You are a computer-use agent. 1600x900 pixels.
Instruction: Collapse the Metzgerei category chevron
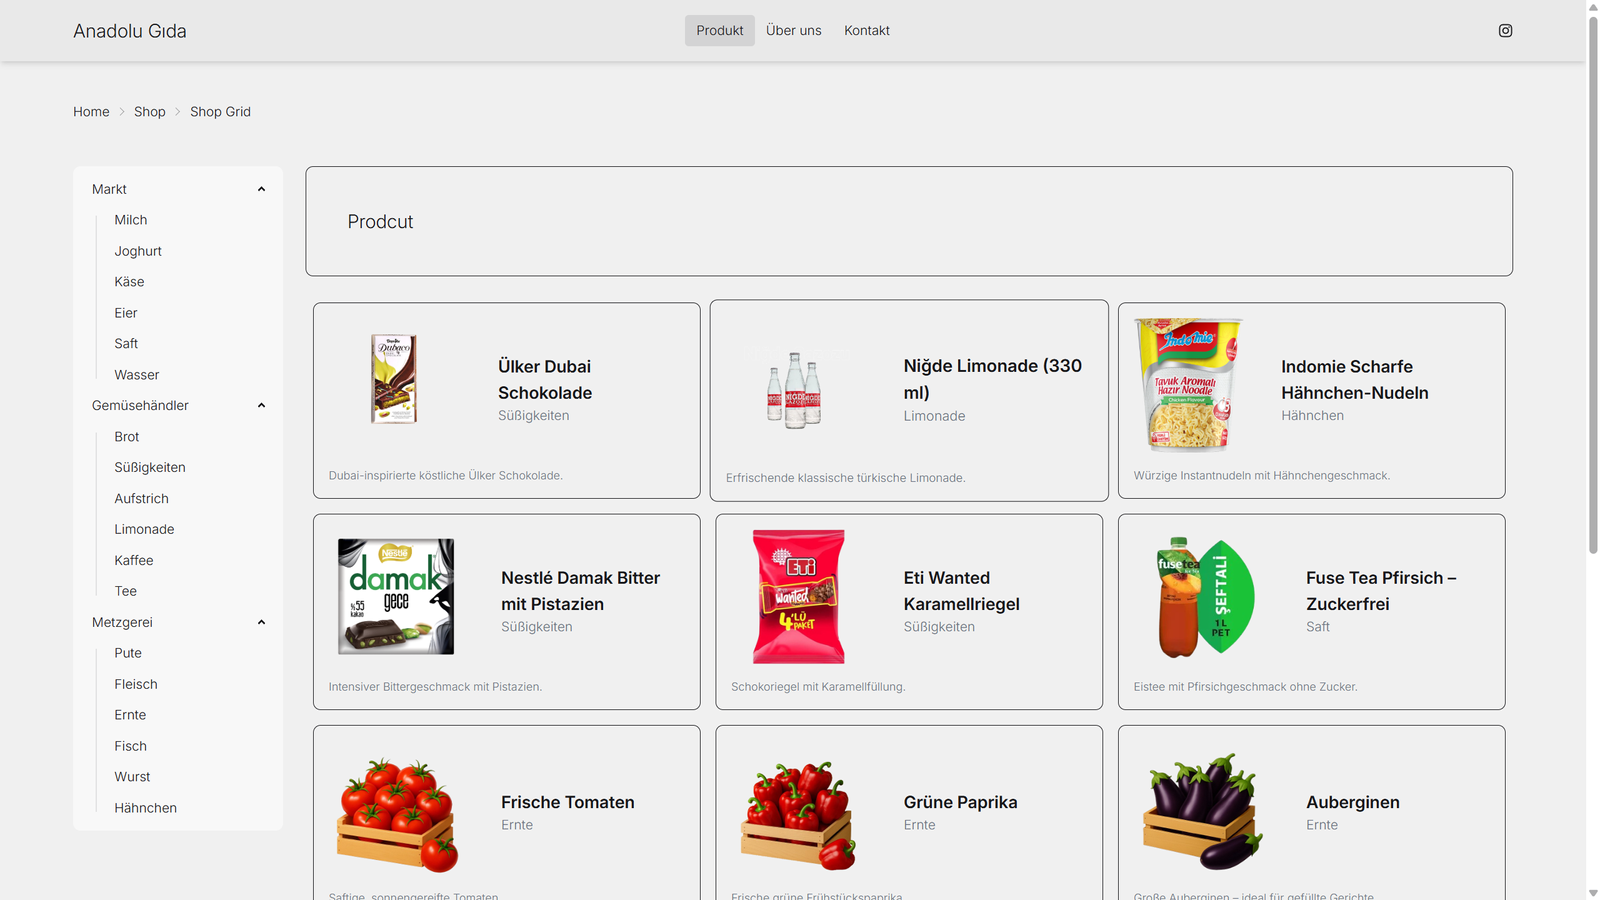261,622
